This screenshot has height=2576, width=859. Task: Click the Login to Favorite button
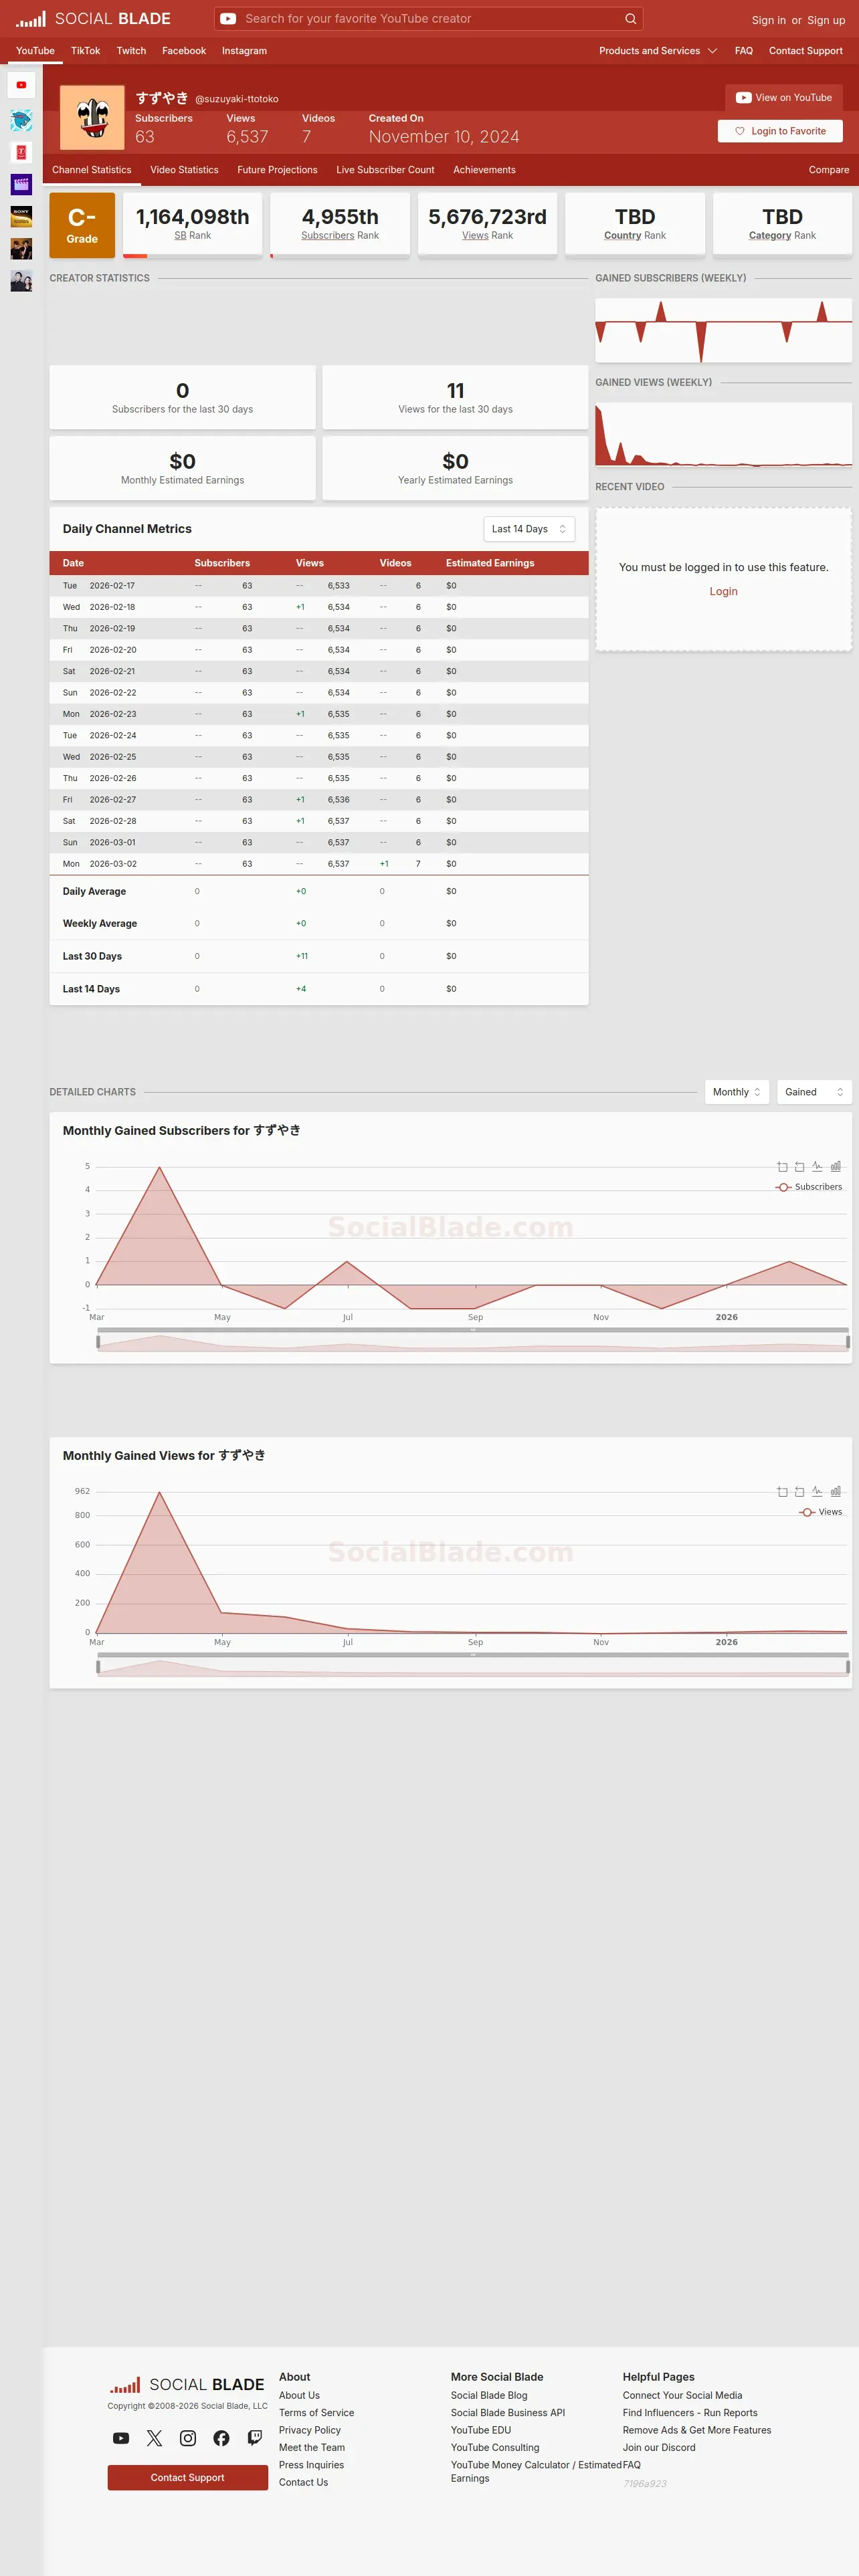pyautogui.click(x=780, y=131)
